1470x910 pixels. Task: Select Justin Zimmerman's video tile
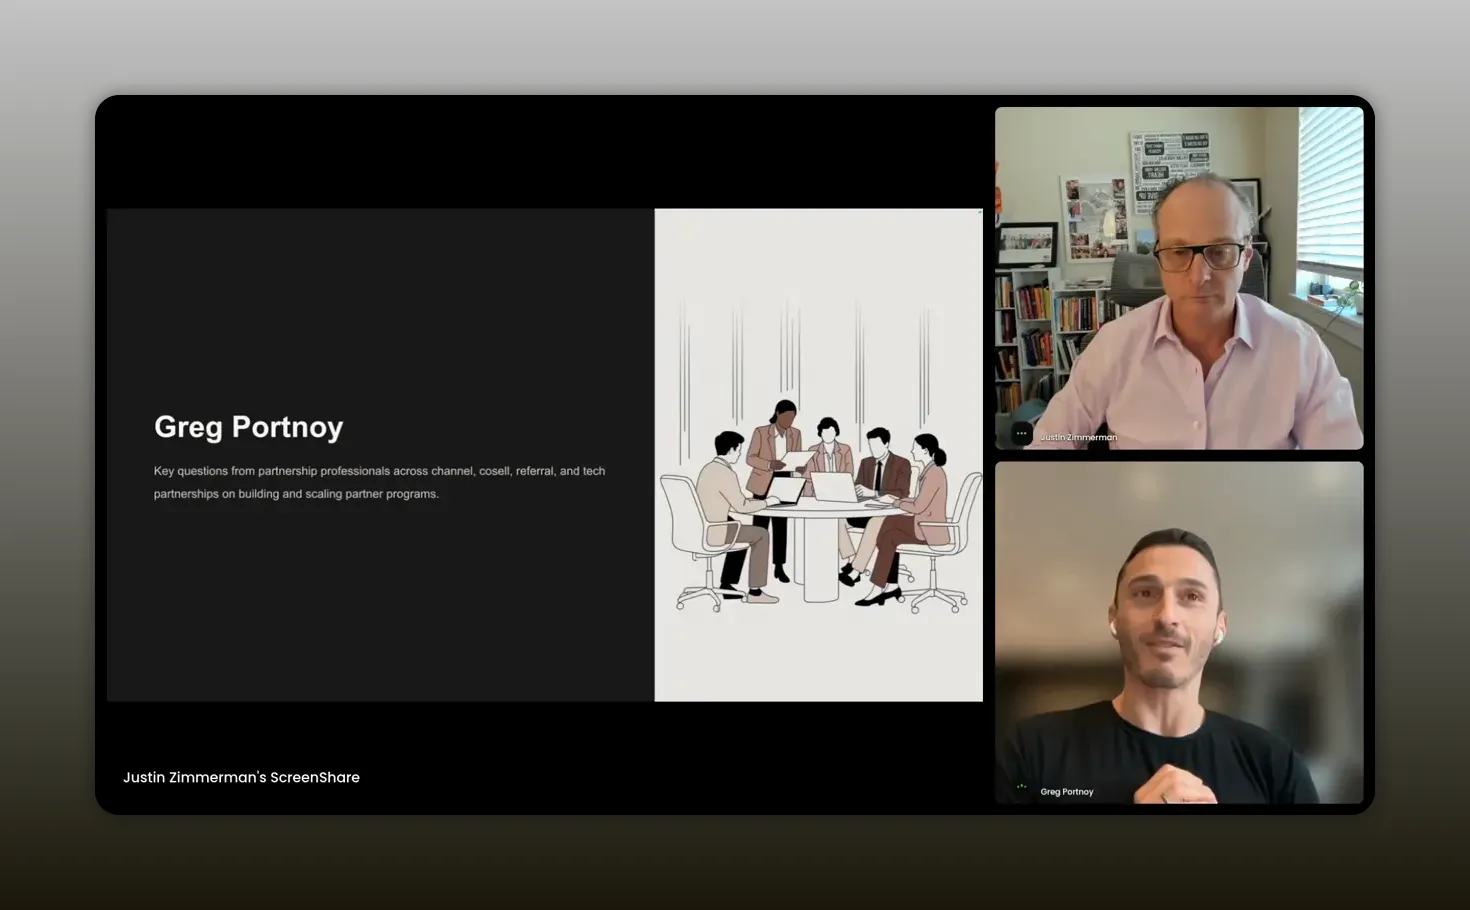coord(1178,277)
